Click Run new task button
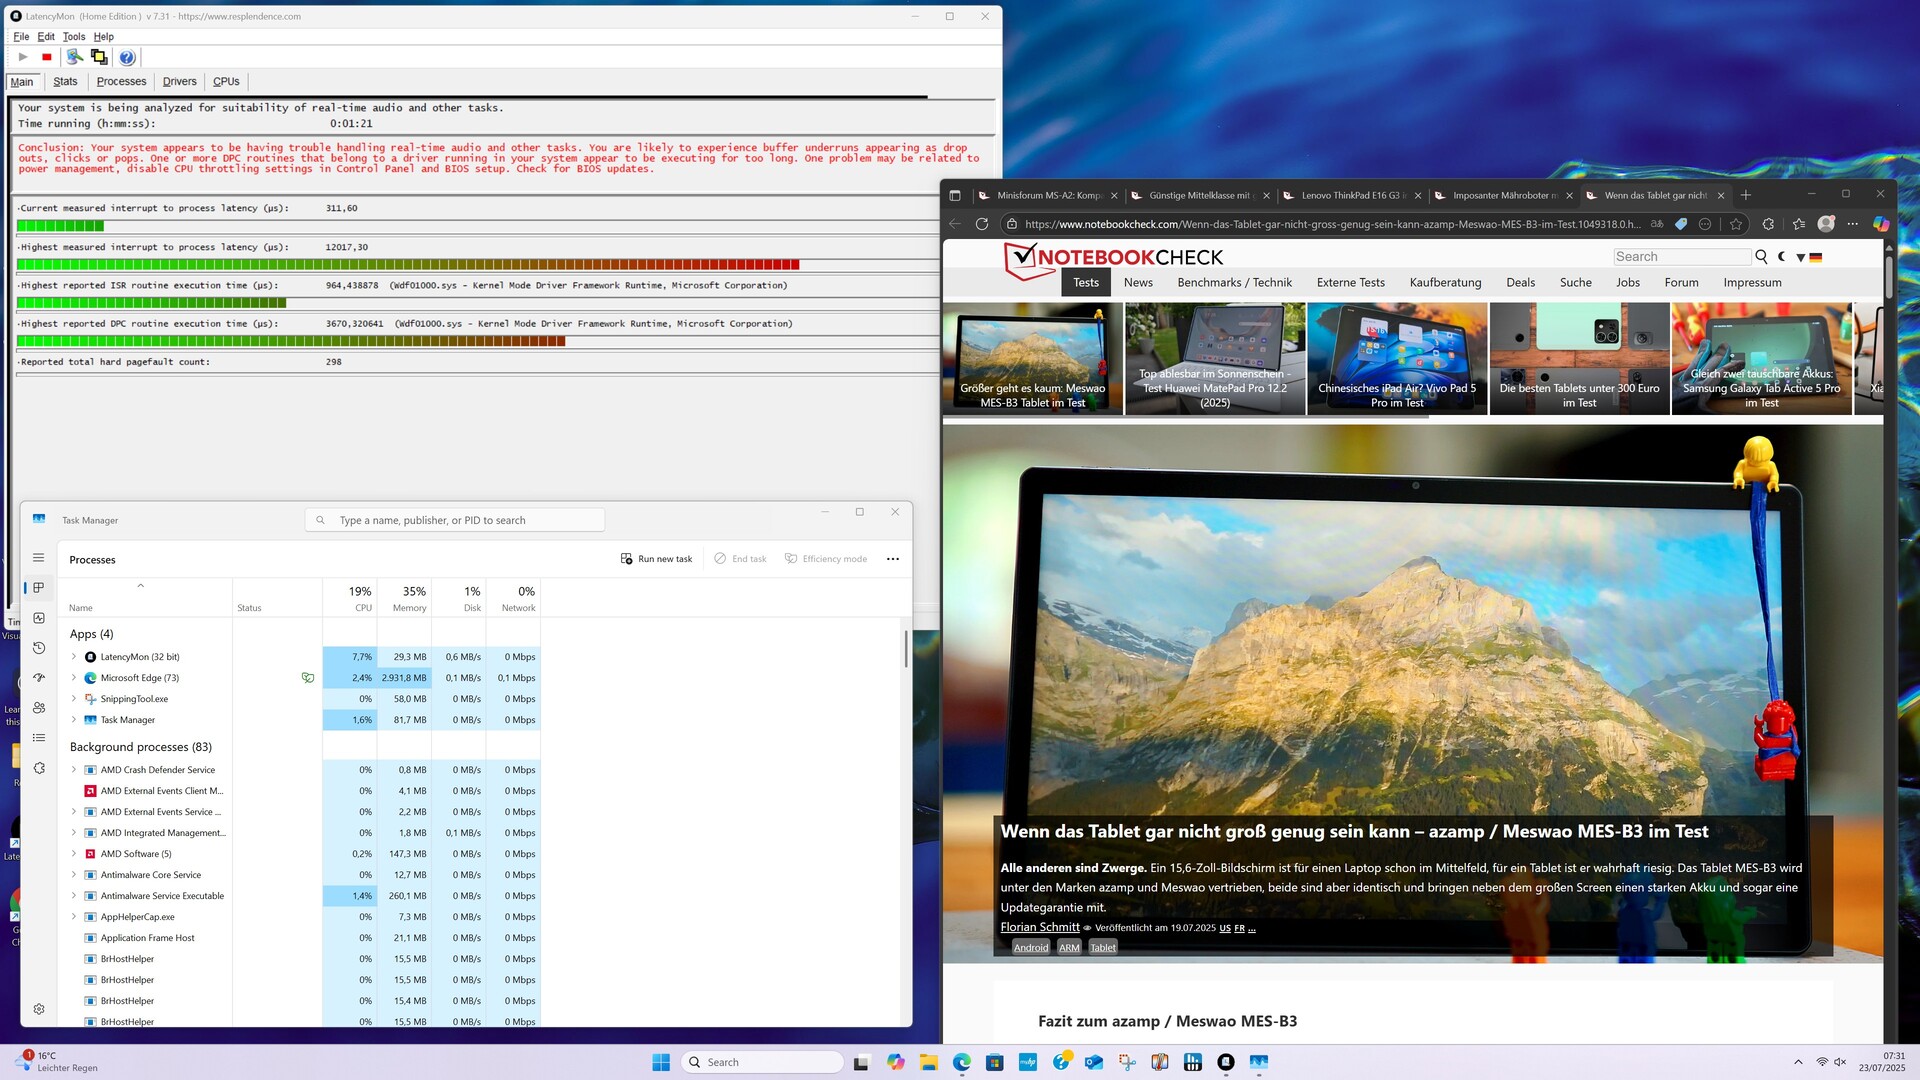 [x=656, y=559]
